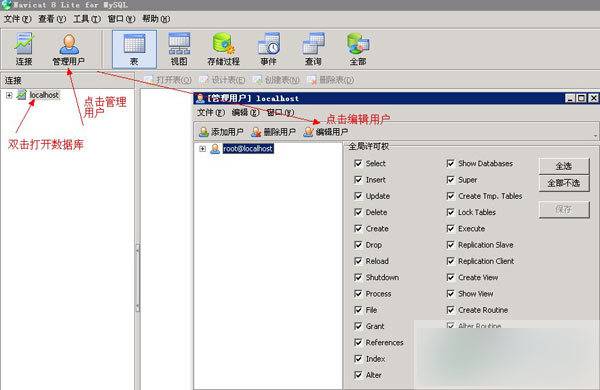Toggle the Process privilege checkbox
This screenshot has width=600, height=390.
[358, 294]
